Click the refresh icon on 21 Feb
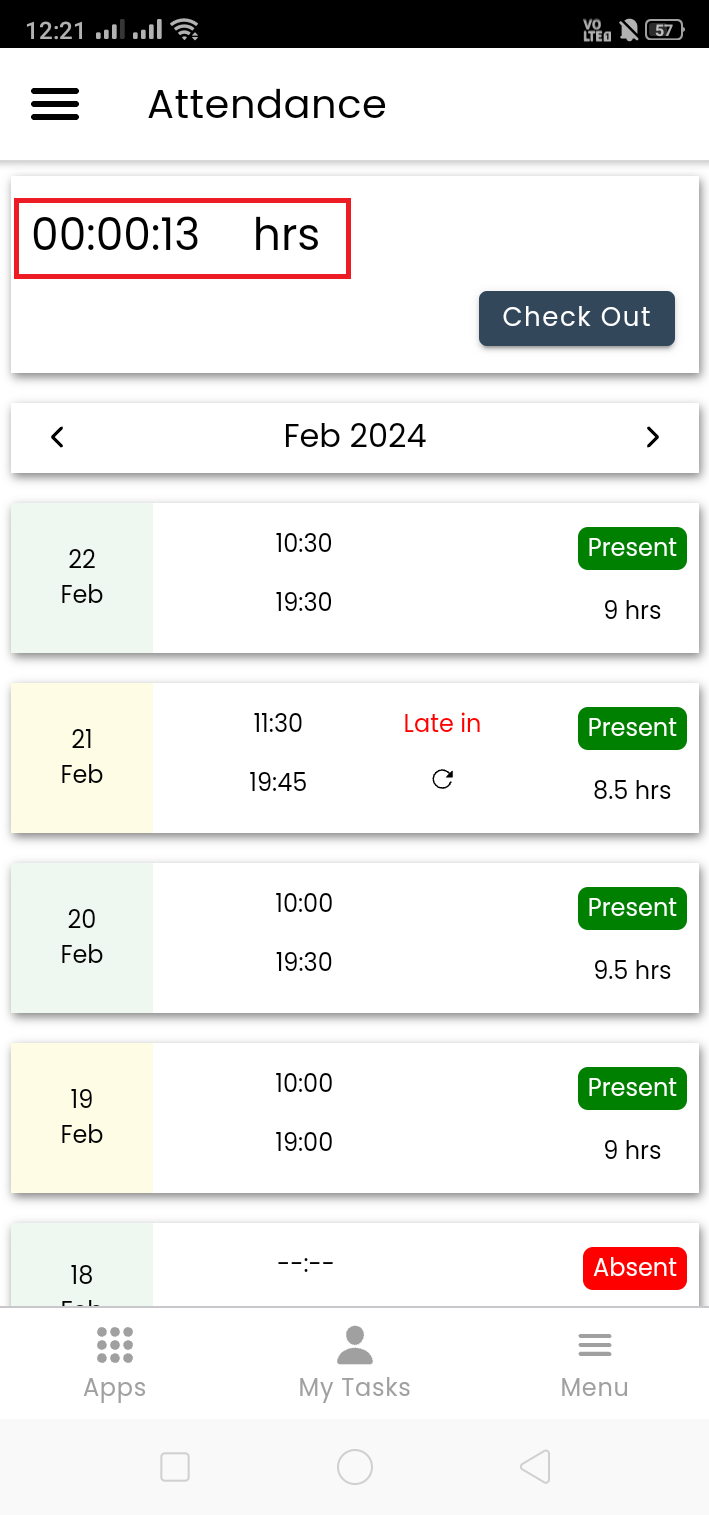 [x=442, y=780]
